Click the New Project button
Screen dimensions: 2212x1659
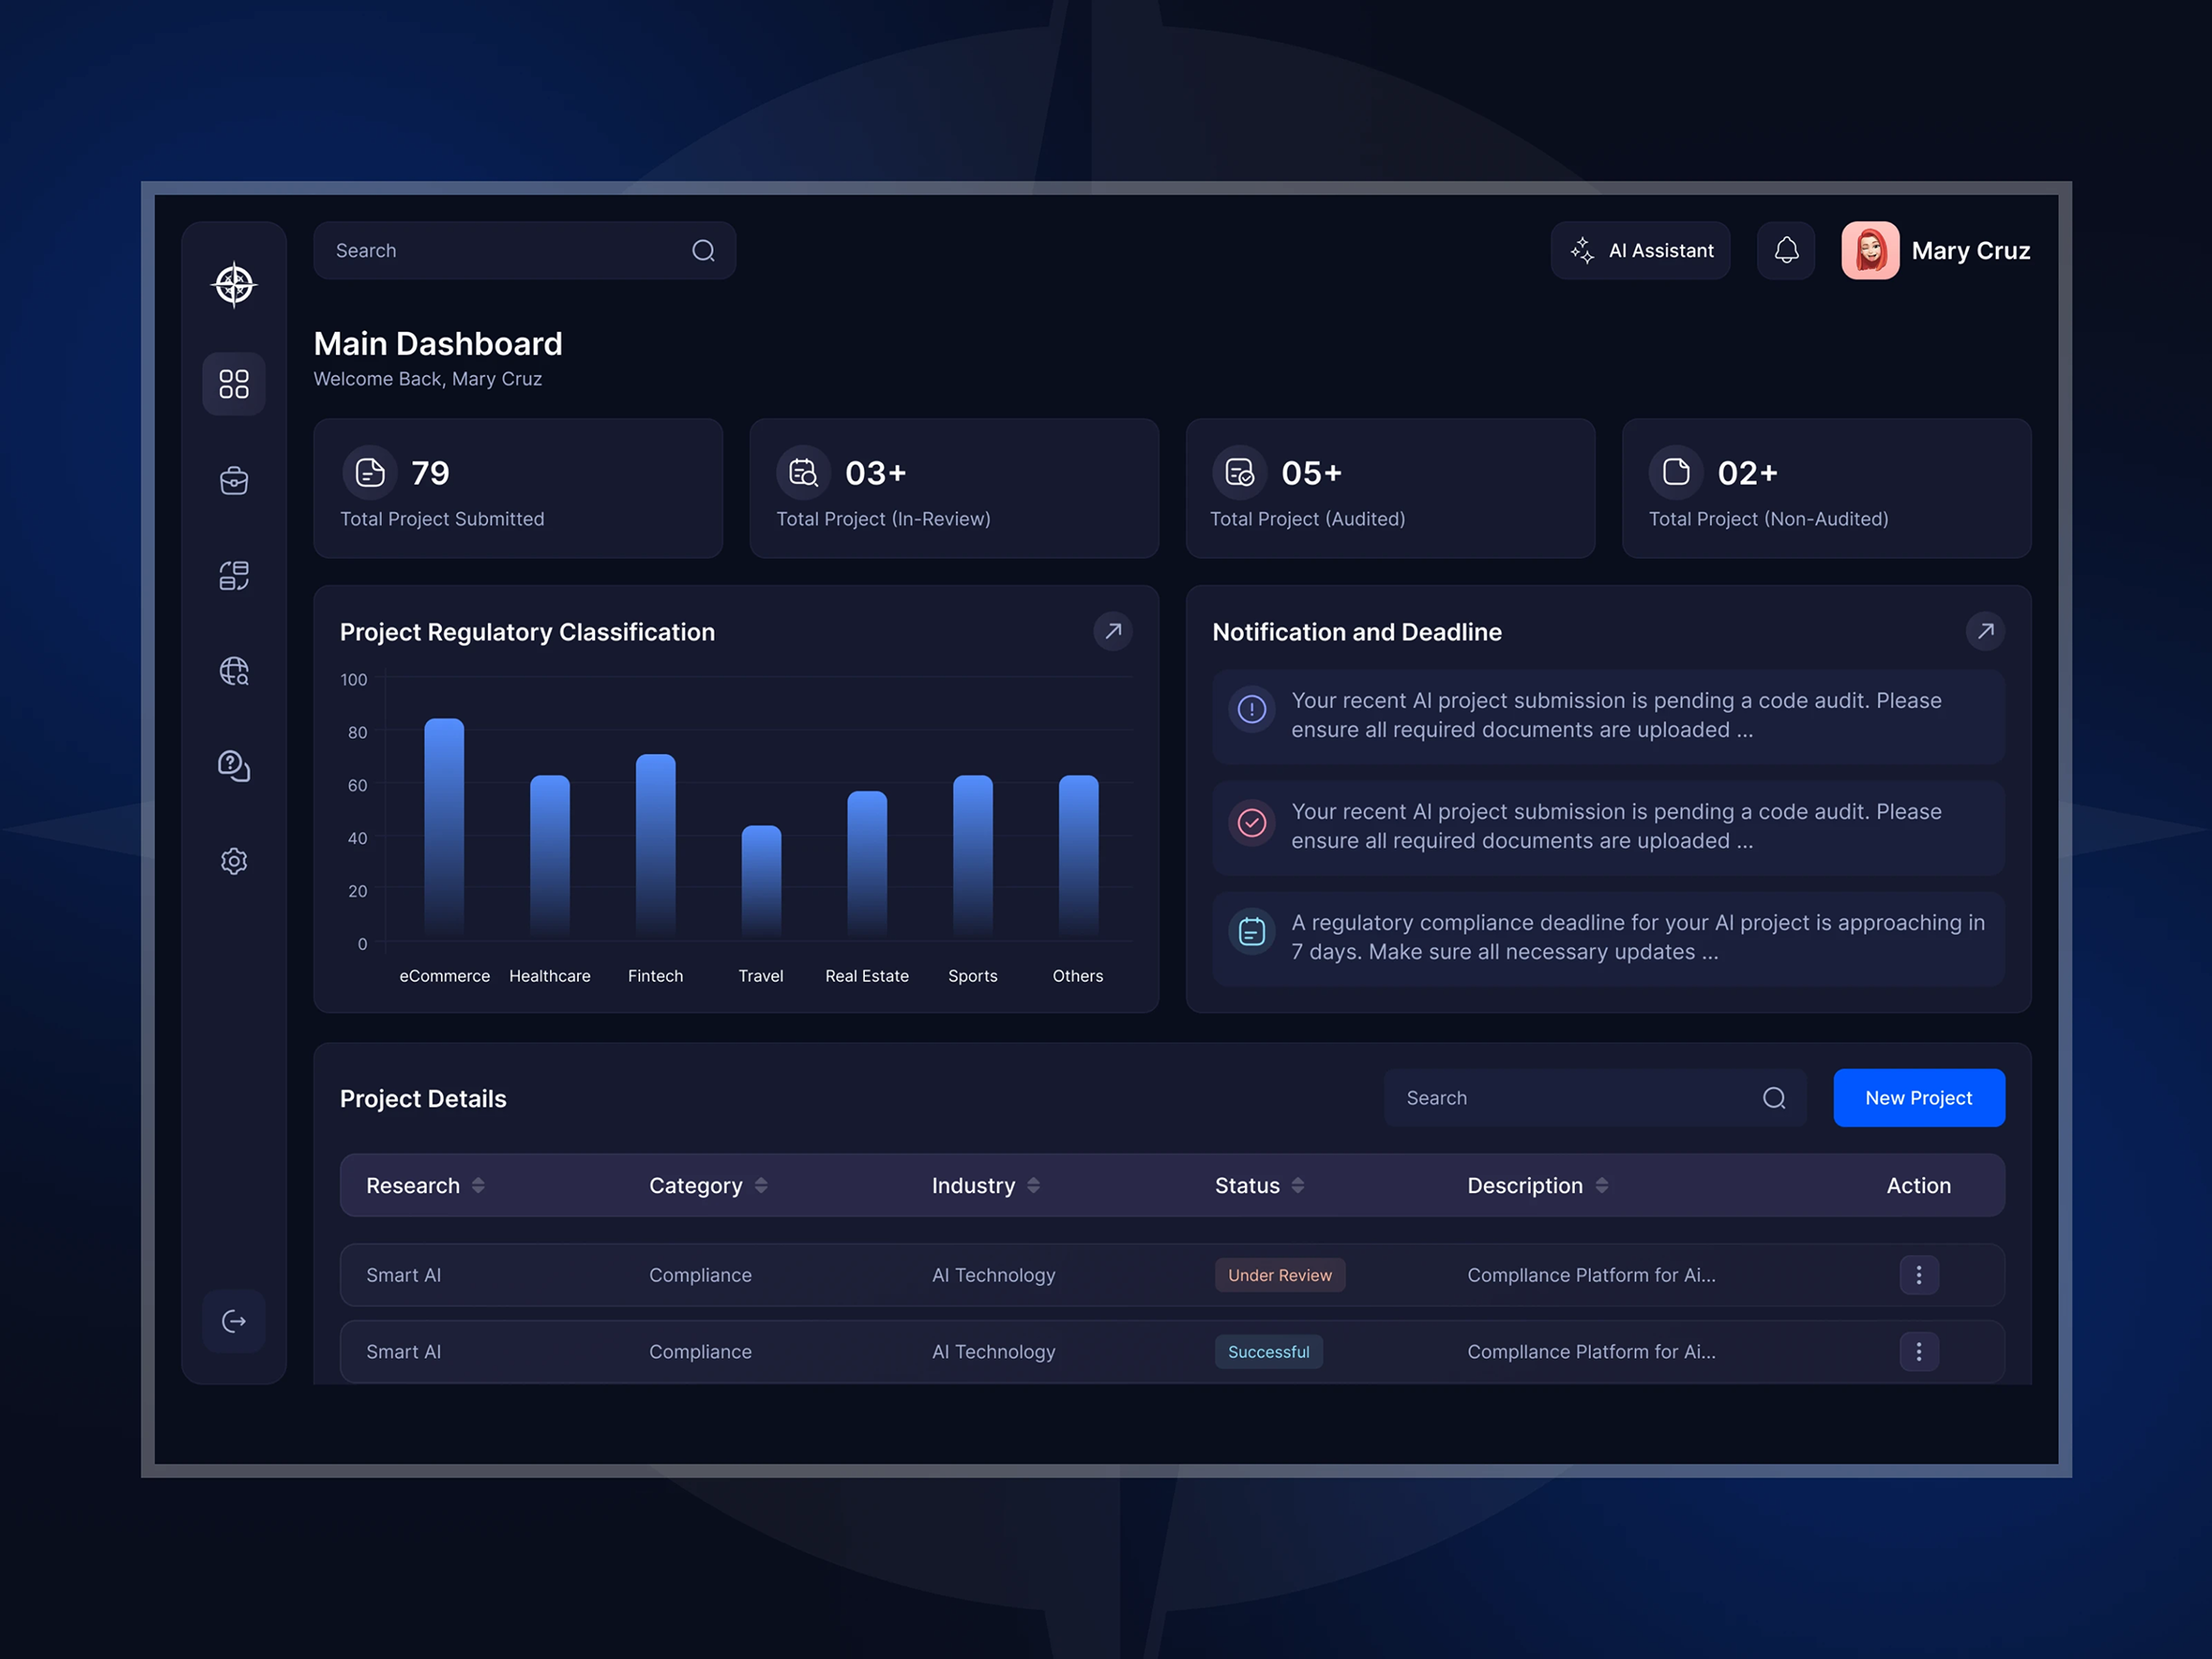pos(1918,1098)
